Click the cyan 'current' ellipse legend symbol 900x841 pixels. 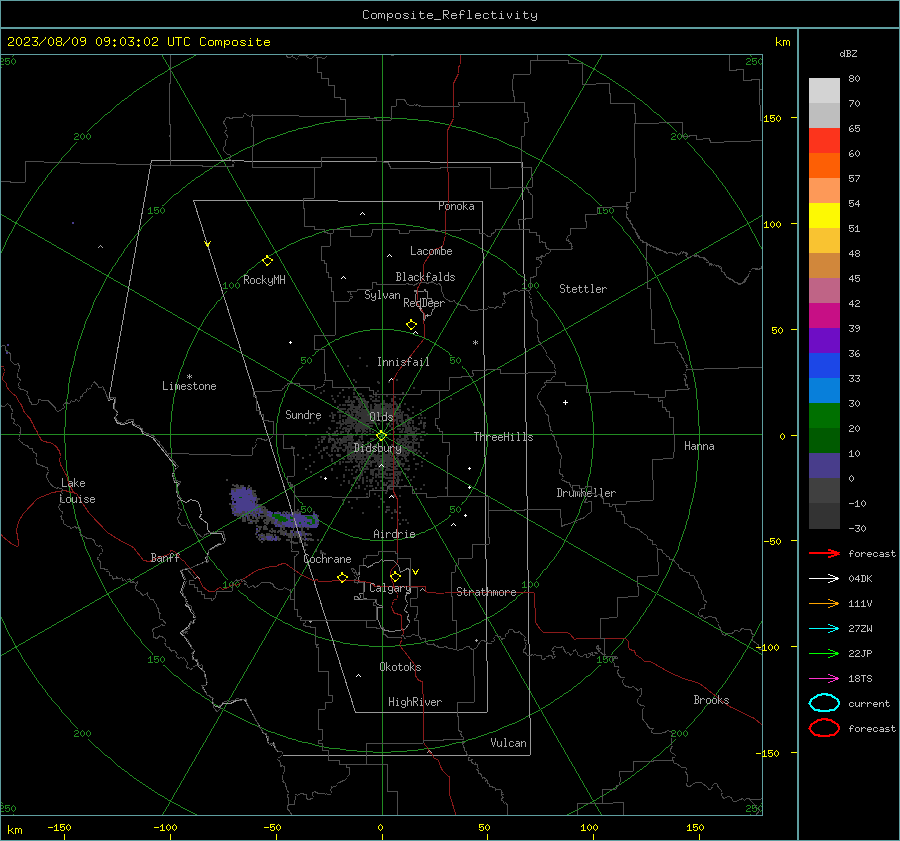point(824,703)
